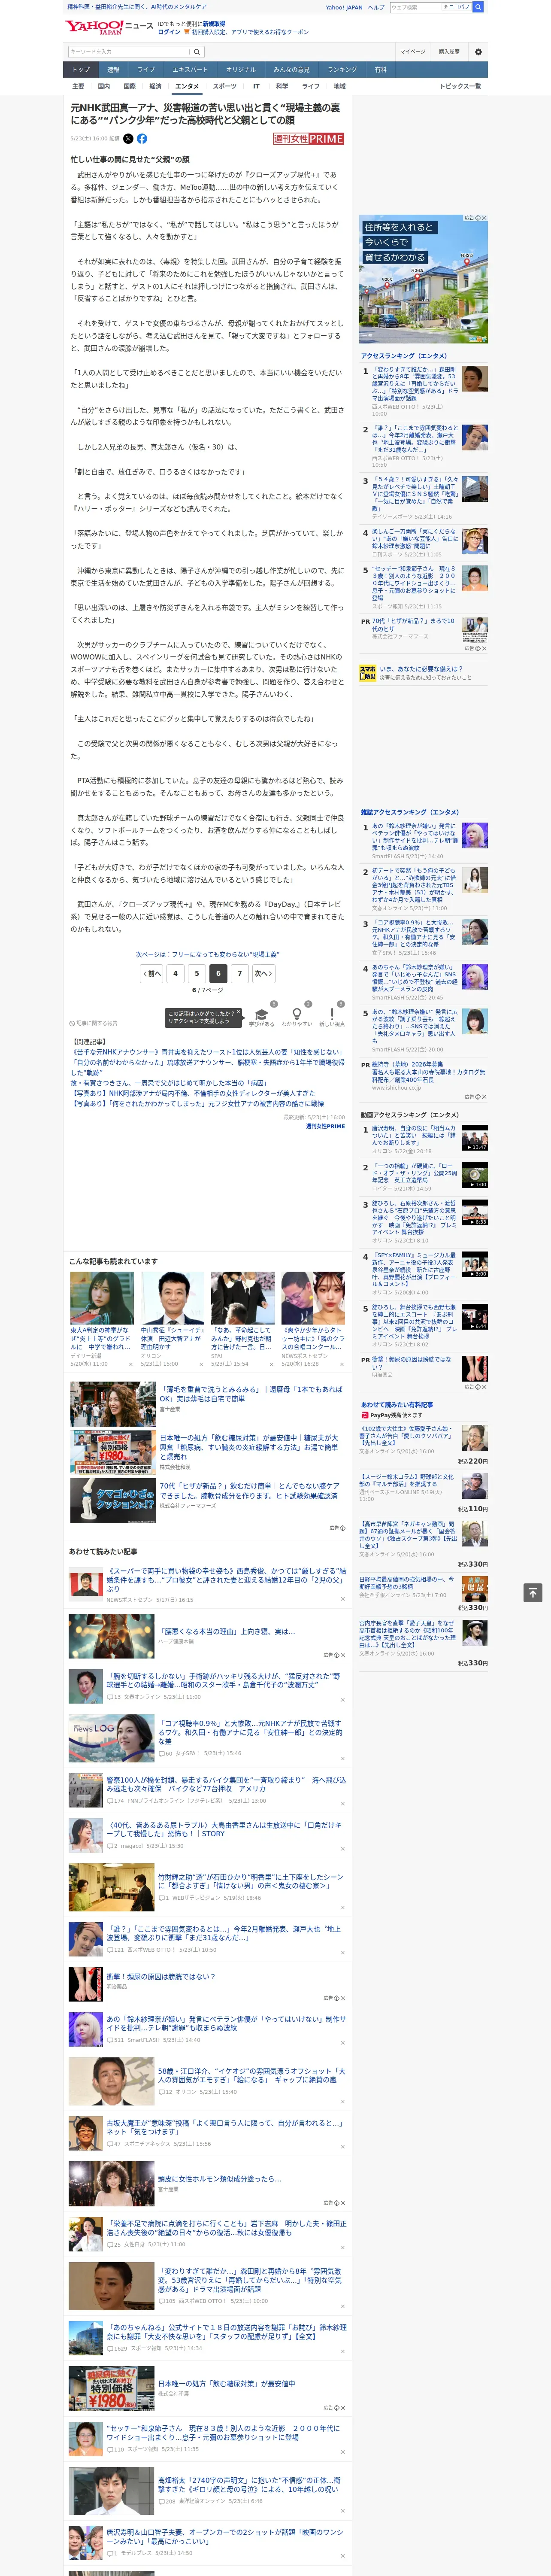Share the article on Facebook

pos(142,139)
